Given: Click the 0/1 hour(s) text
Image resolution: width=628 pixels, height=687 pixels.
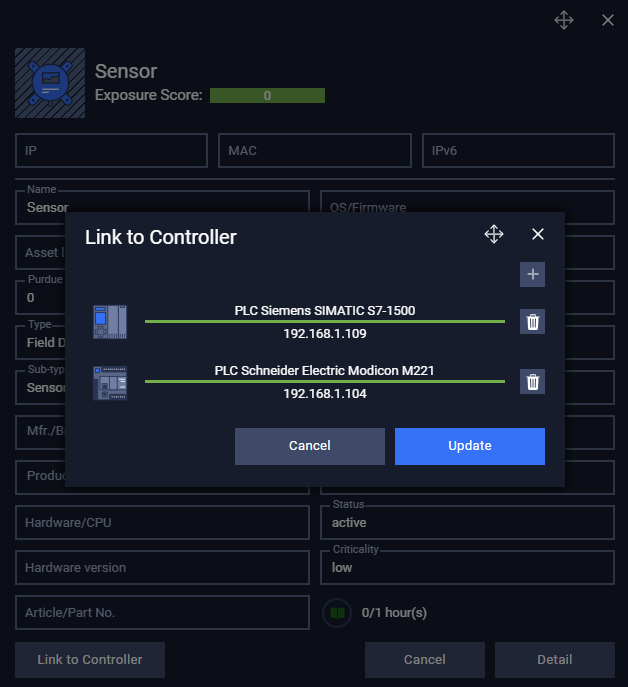Looking at the screenshot, I should click(x=394, y=613).
